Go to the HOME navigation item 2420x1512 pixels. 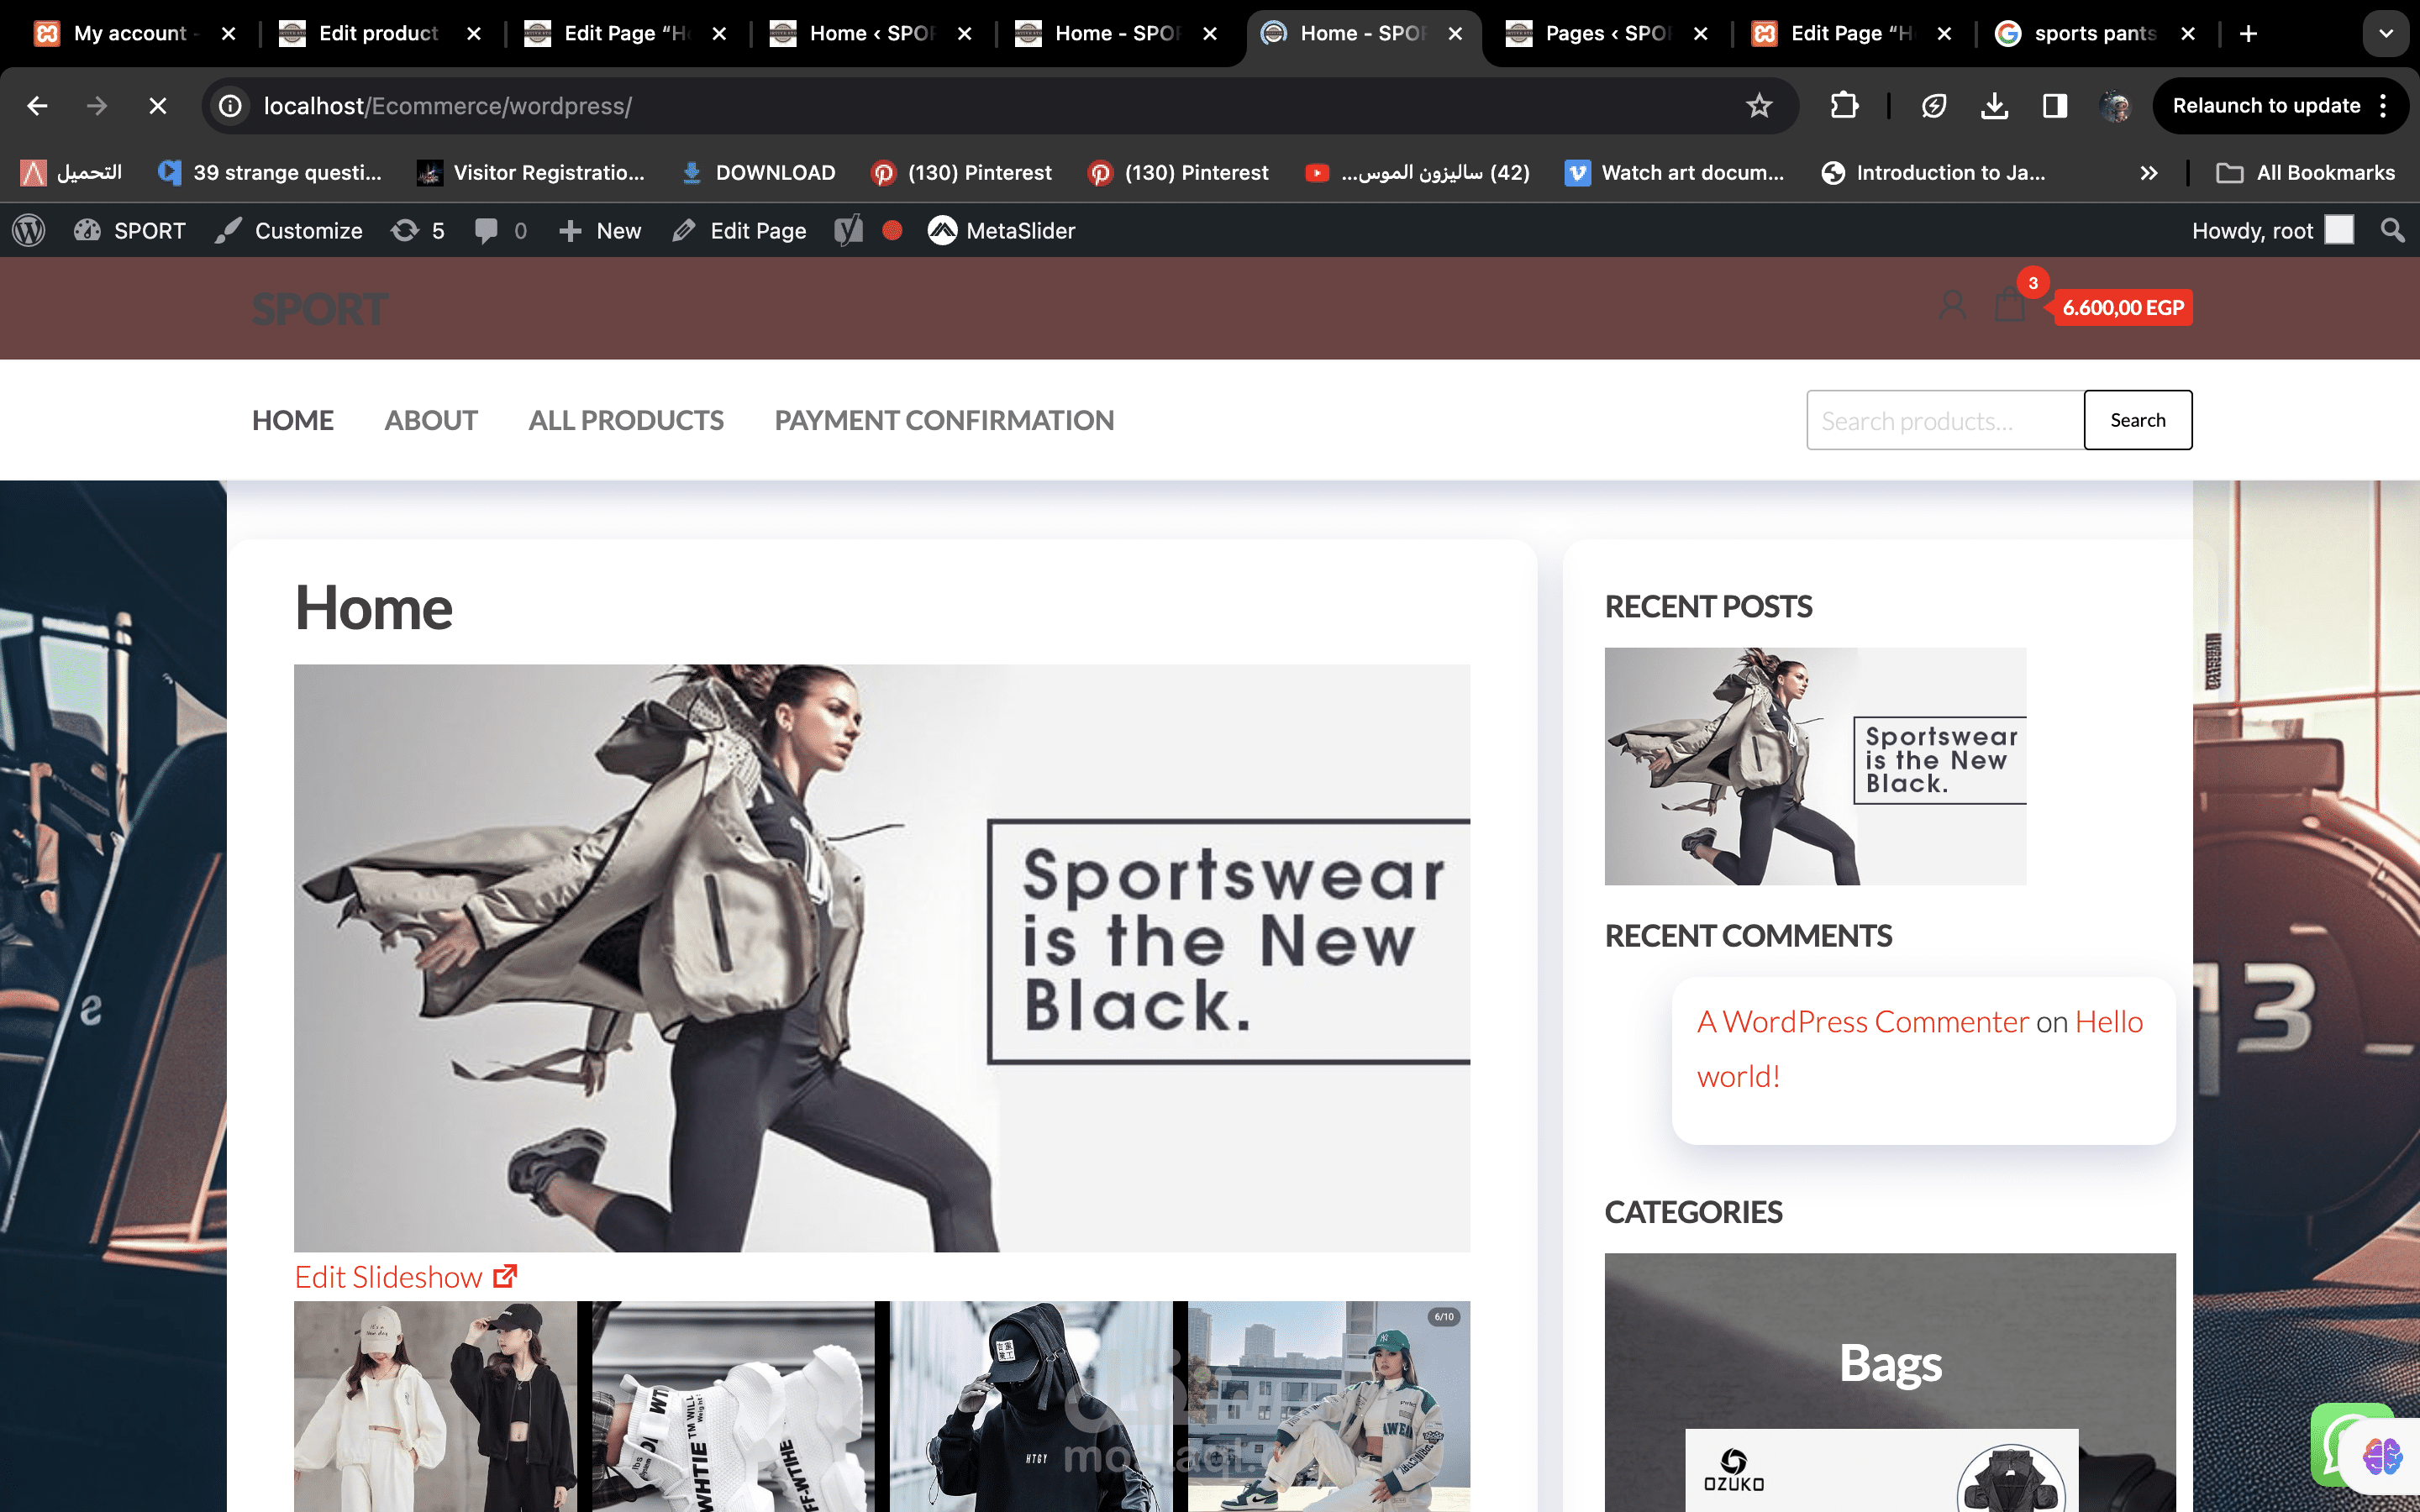point(293,420)
